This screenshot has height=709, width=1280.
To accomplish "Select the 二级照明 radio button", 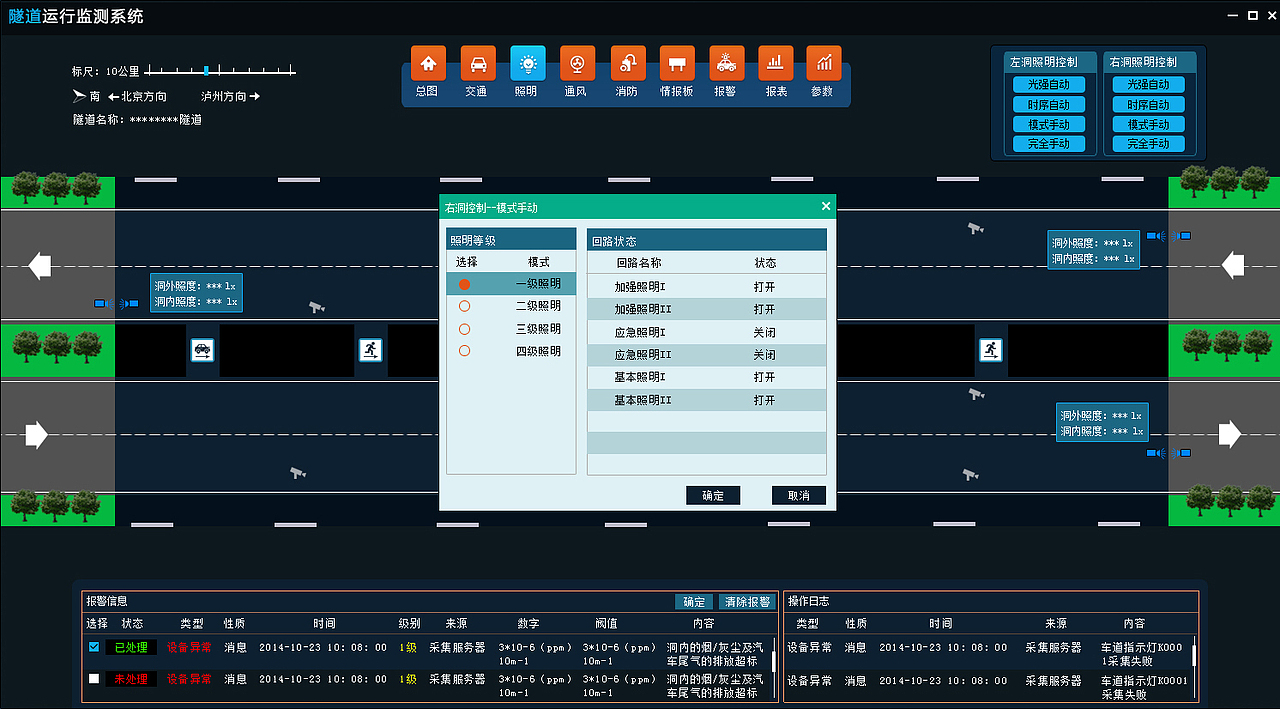I will point(464,306).
